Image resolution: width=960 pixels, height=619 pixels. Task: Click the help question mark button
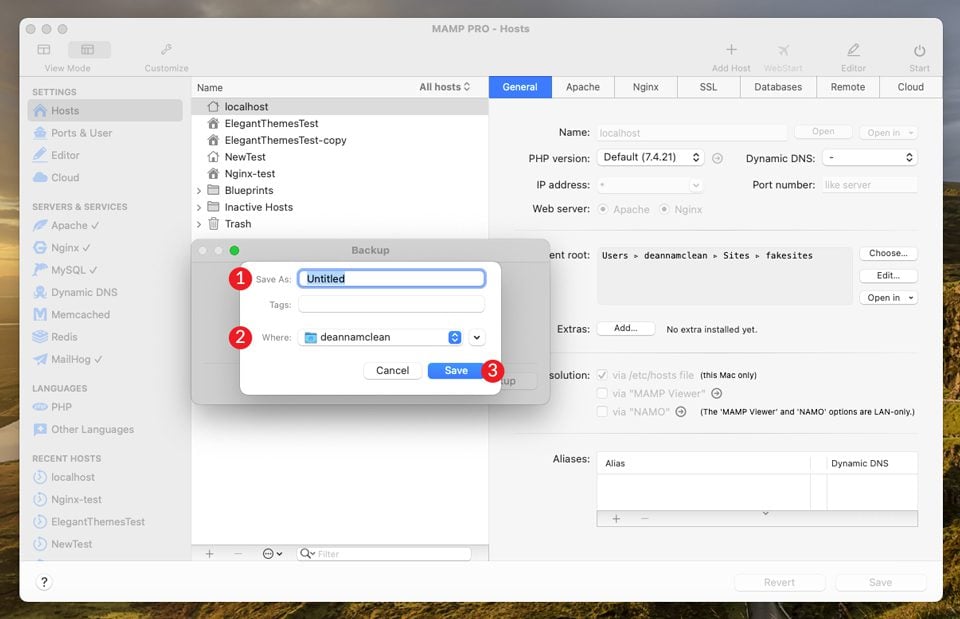44,582
